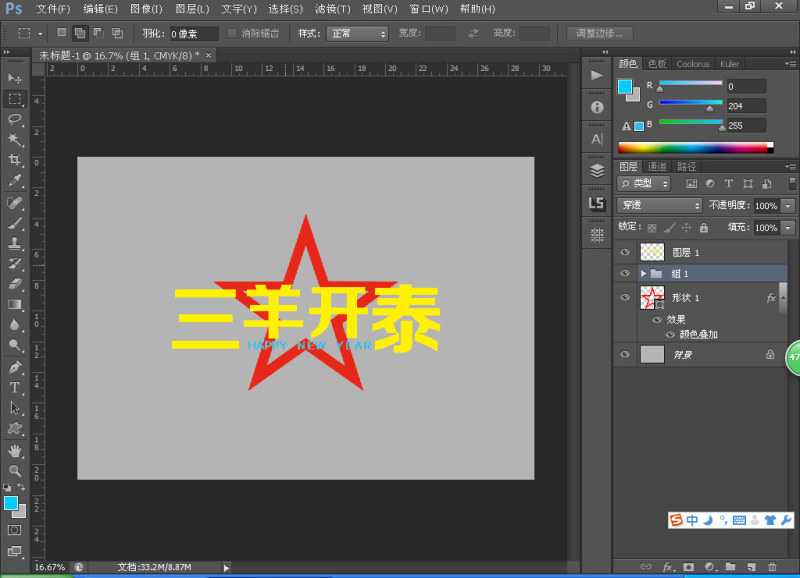
Task: Hide layer 图层 1
Action: point(625,252)
